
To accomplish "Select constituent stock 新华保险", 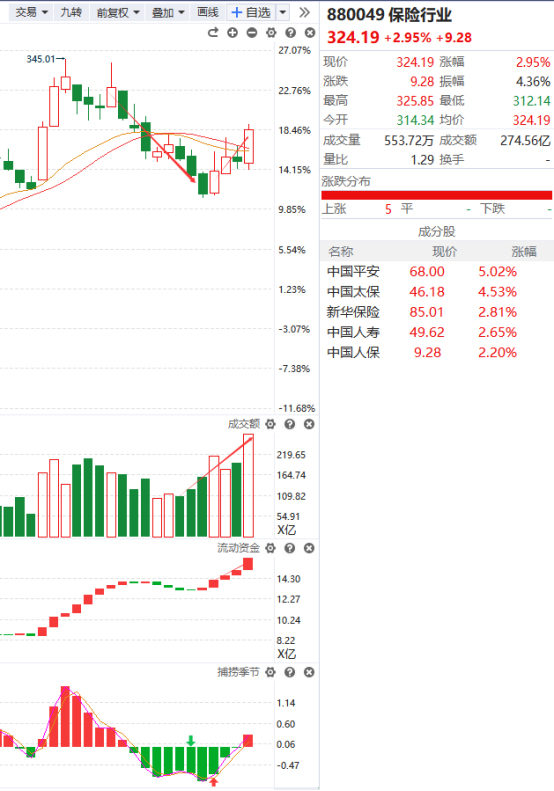I will (x=353, y=312).
